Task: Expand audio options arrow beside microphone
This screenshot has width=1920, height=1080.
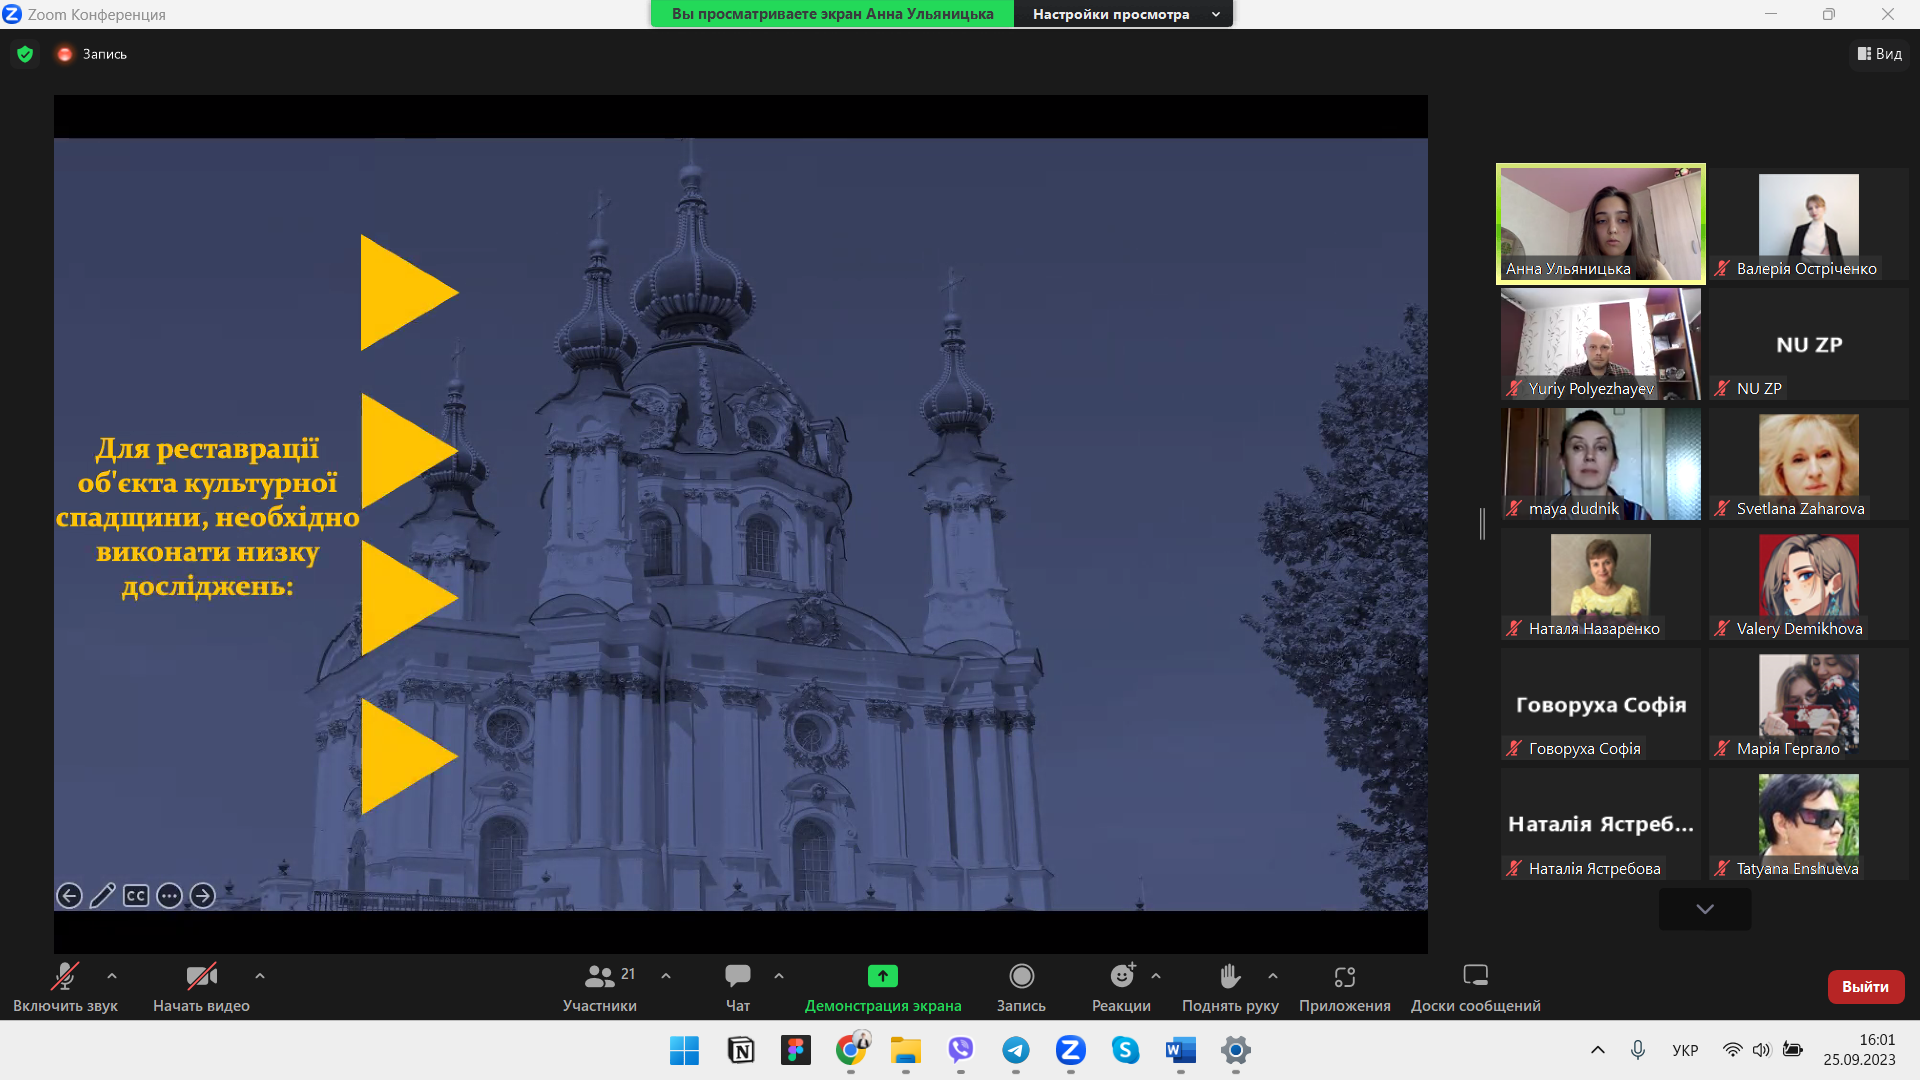Action: pyautogui.click(x=112, y=976)
